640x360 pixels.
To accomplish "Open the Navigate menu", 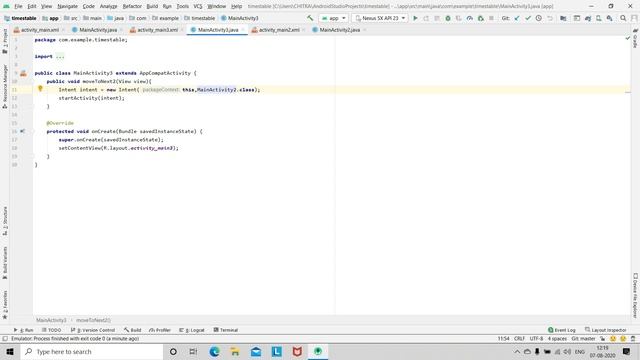I will point(67,6).
